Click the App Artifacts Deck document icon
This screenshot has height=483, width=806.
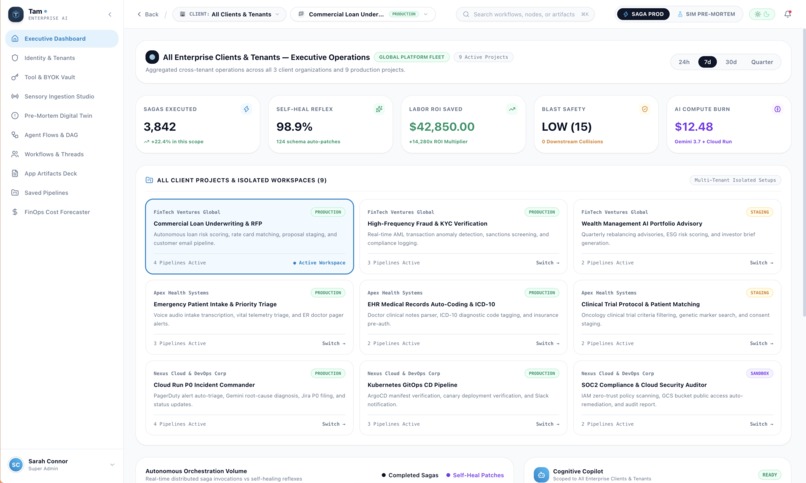(15, 173)
